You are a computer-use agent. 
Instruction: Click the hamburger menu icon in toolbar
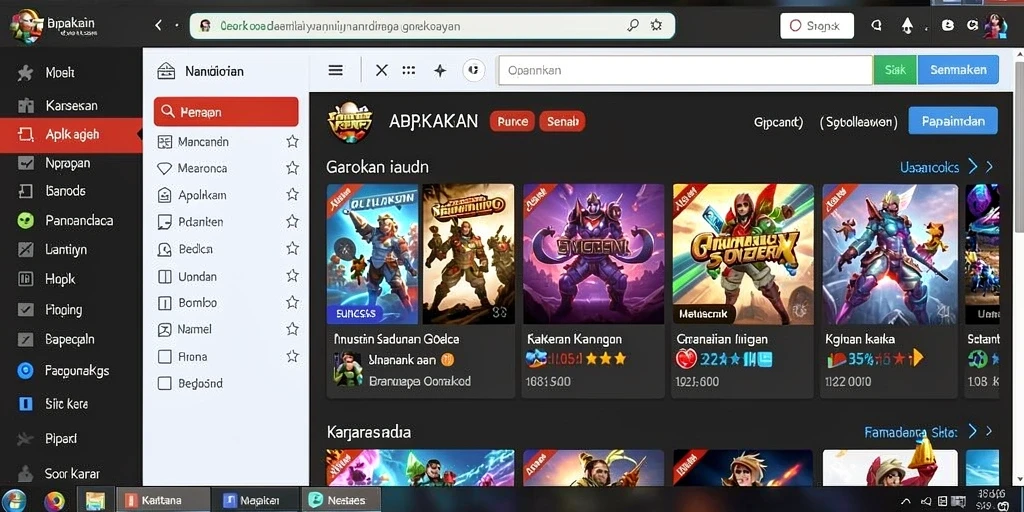point(336,71)
